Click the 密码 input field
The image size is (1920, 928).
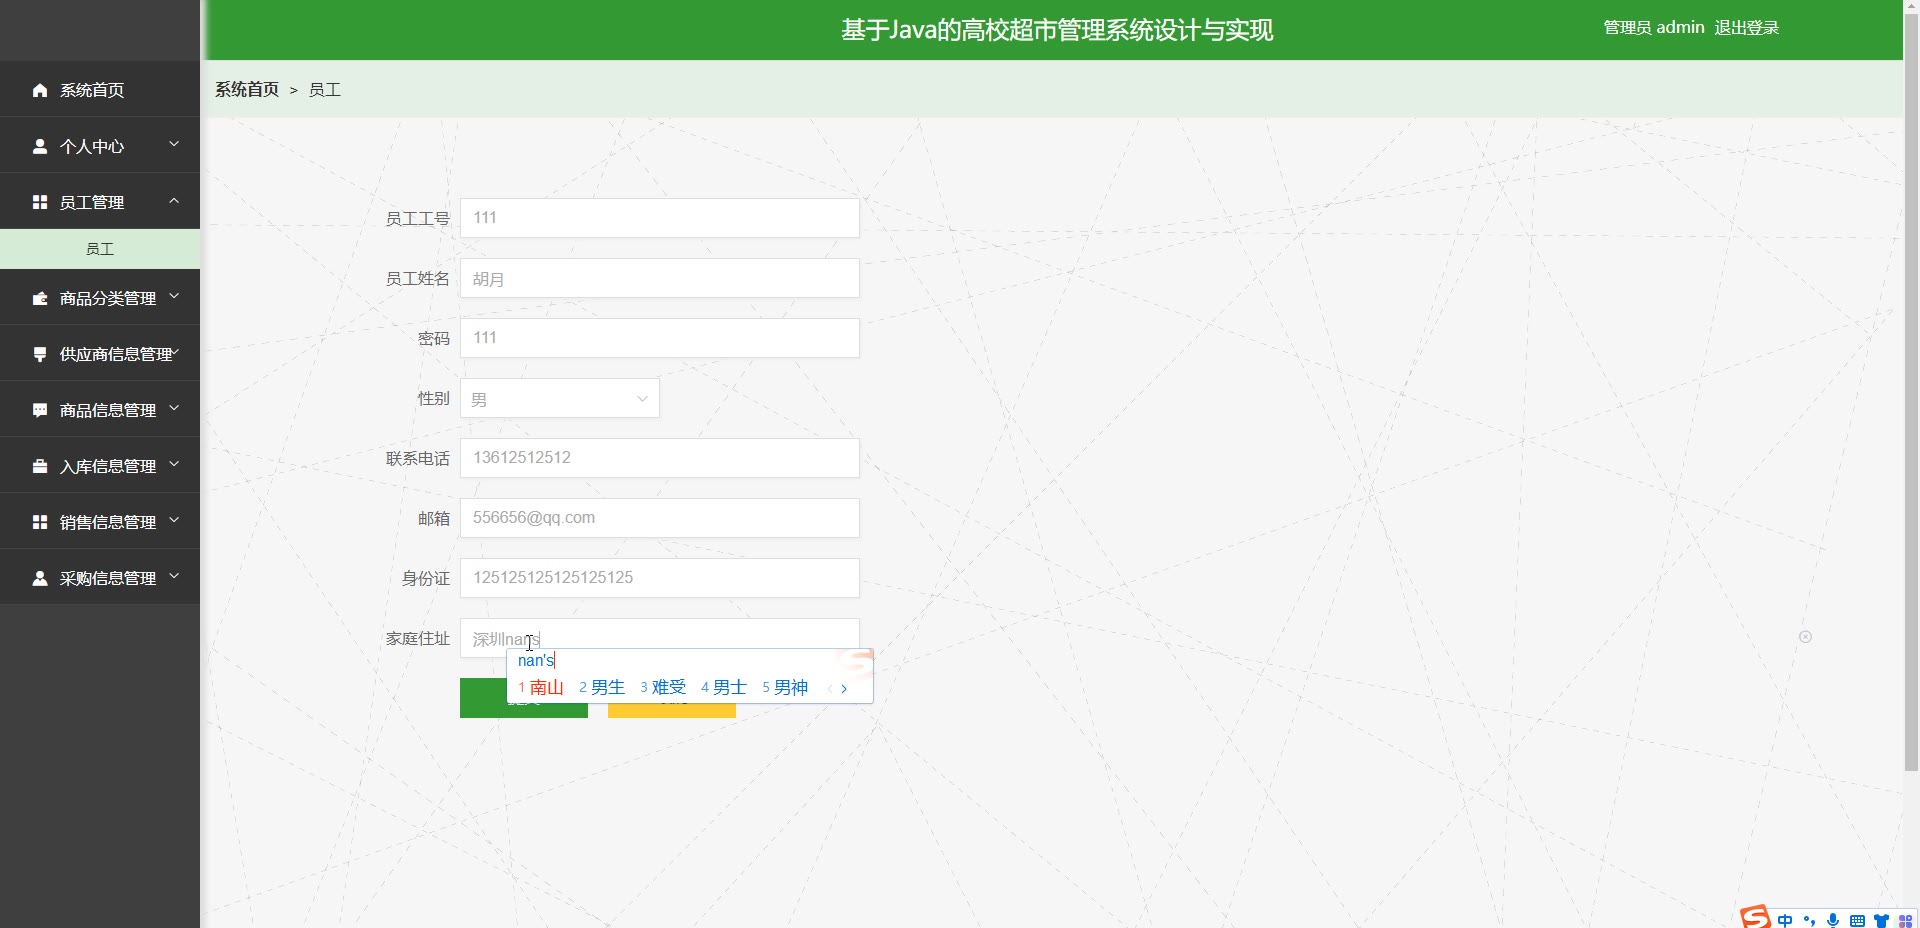[x=659, y=338]
